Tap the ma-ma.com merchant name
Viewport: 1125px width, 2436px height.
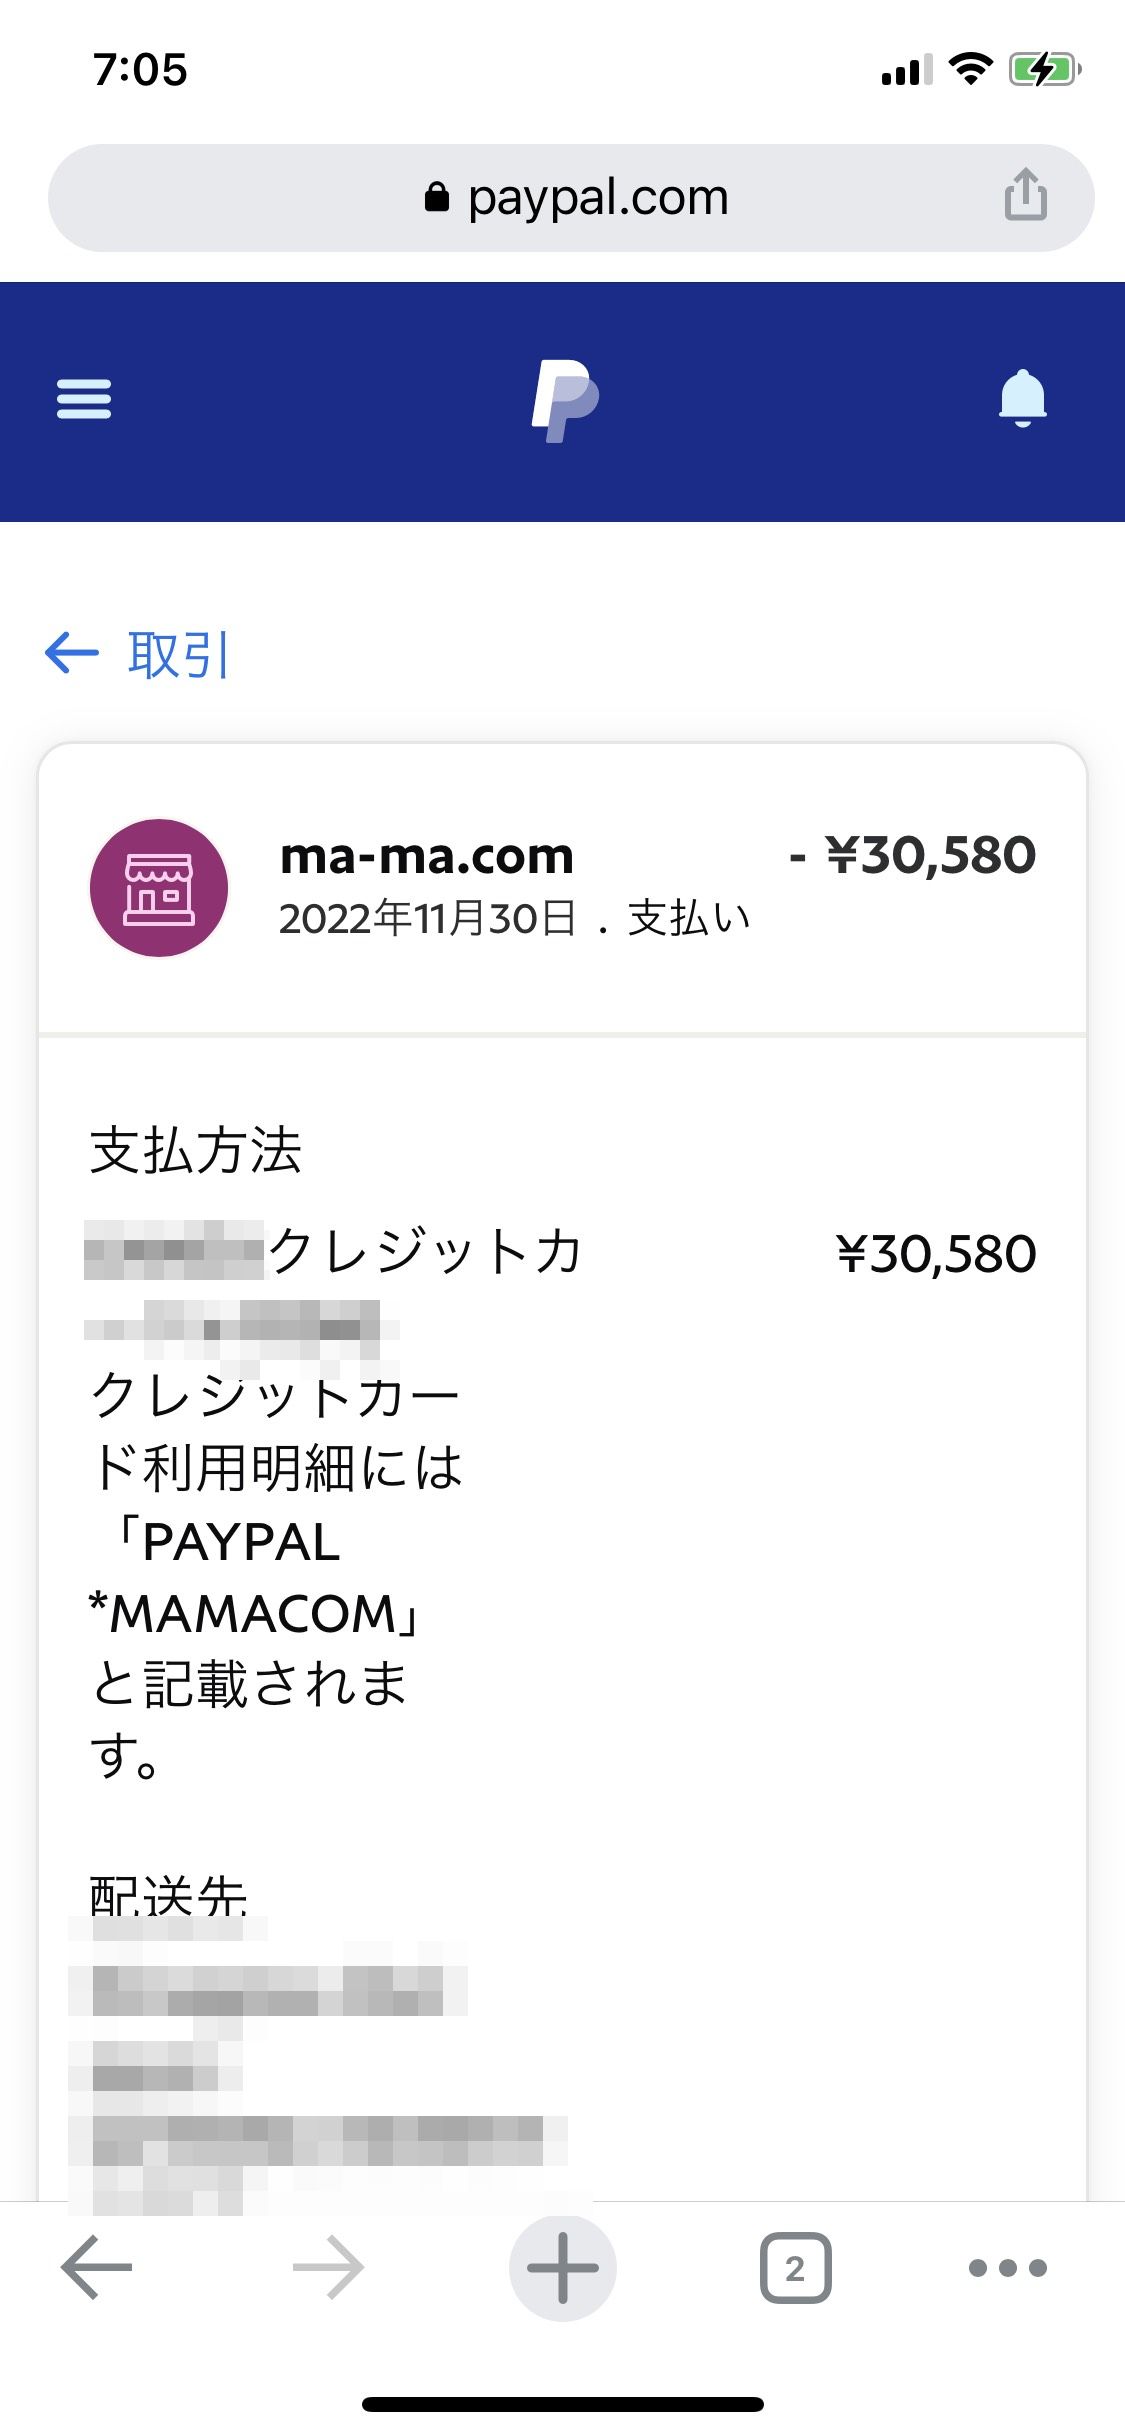[x=427, y=856]
